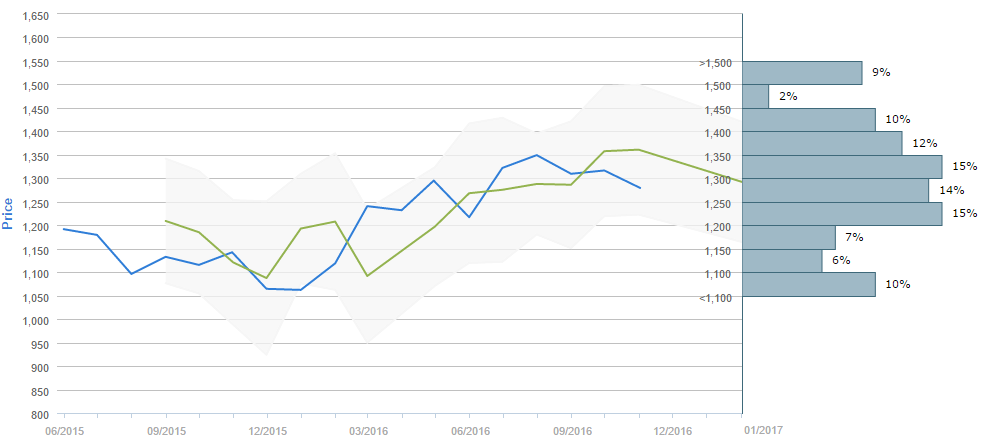Select the 12/2016 x-axis label
Viewport: 988px width, 440px height.
tap(673, 430)
